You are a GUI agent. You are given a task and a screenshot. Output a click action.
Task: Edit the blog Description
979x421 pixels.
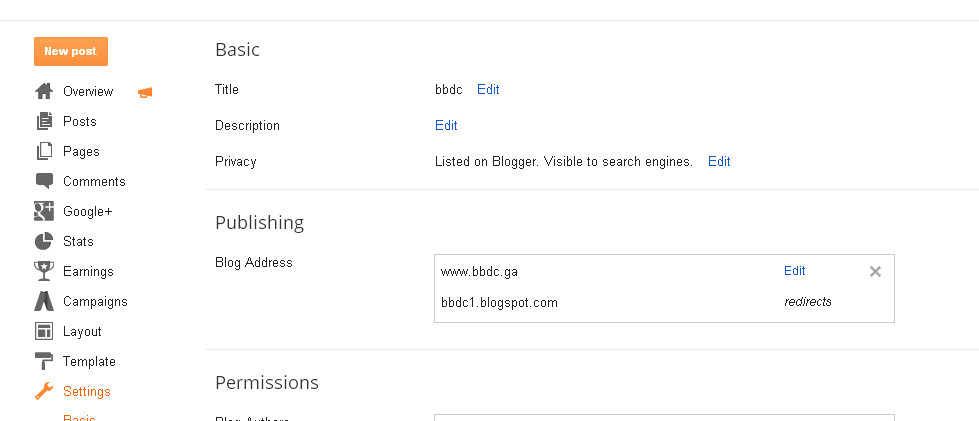[446, 126]
